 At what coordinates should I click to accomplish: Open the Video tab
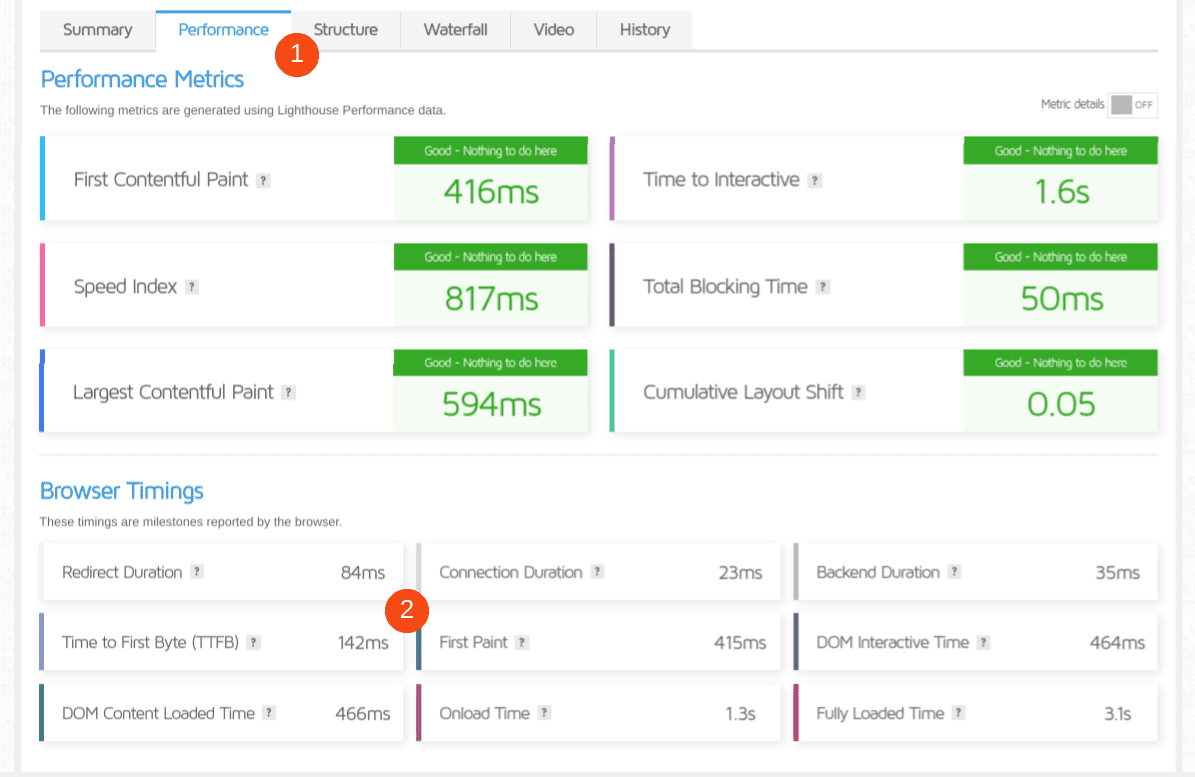coord(553,30)
